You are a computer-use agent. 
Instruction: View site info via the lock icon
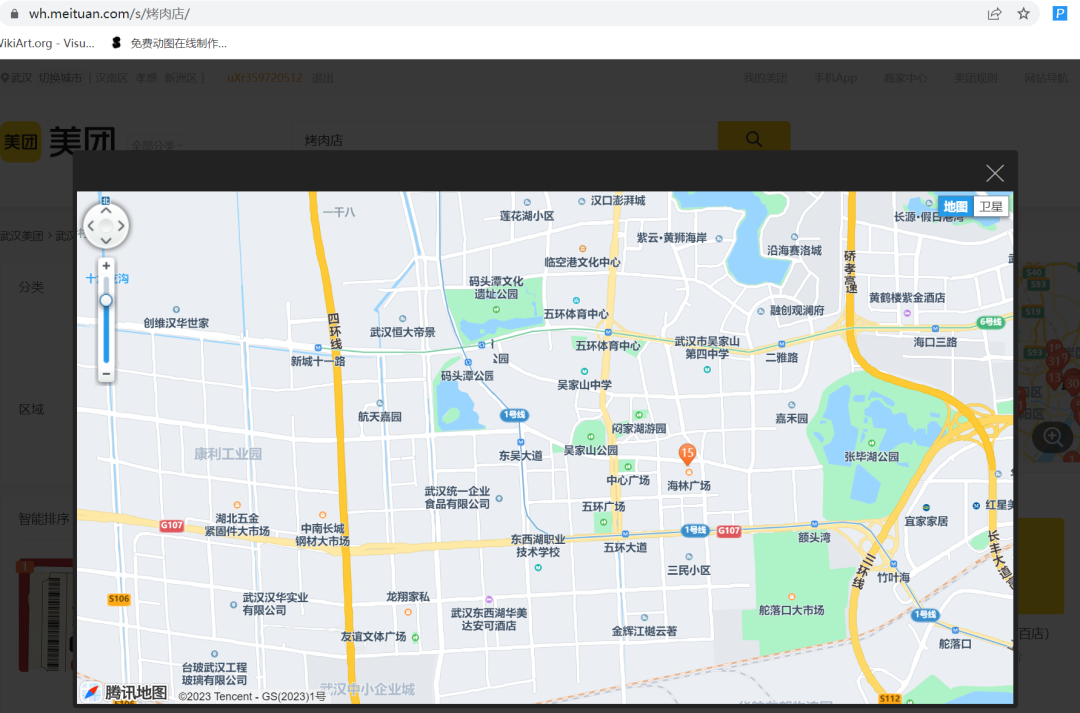click(14, 13)
